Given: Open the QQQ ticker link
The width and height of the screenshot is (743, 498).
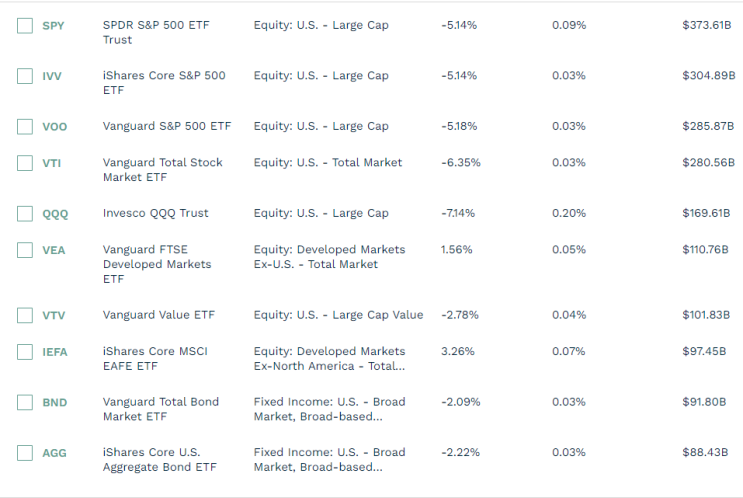Looking at the screenshot, I should point(55,214).
